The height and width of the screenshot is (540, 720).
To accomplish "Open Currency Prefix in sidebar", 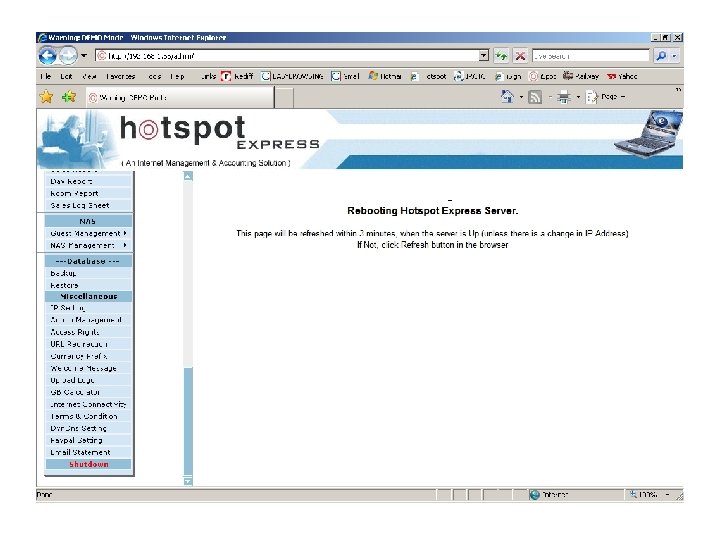I will (x=88, y=356).
